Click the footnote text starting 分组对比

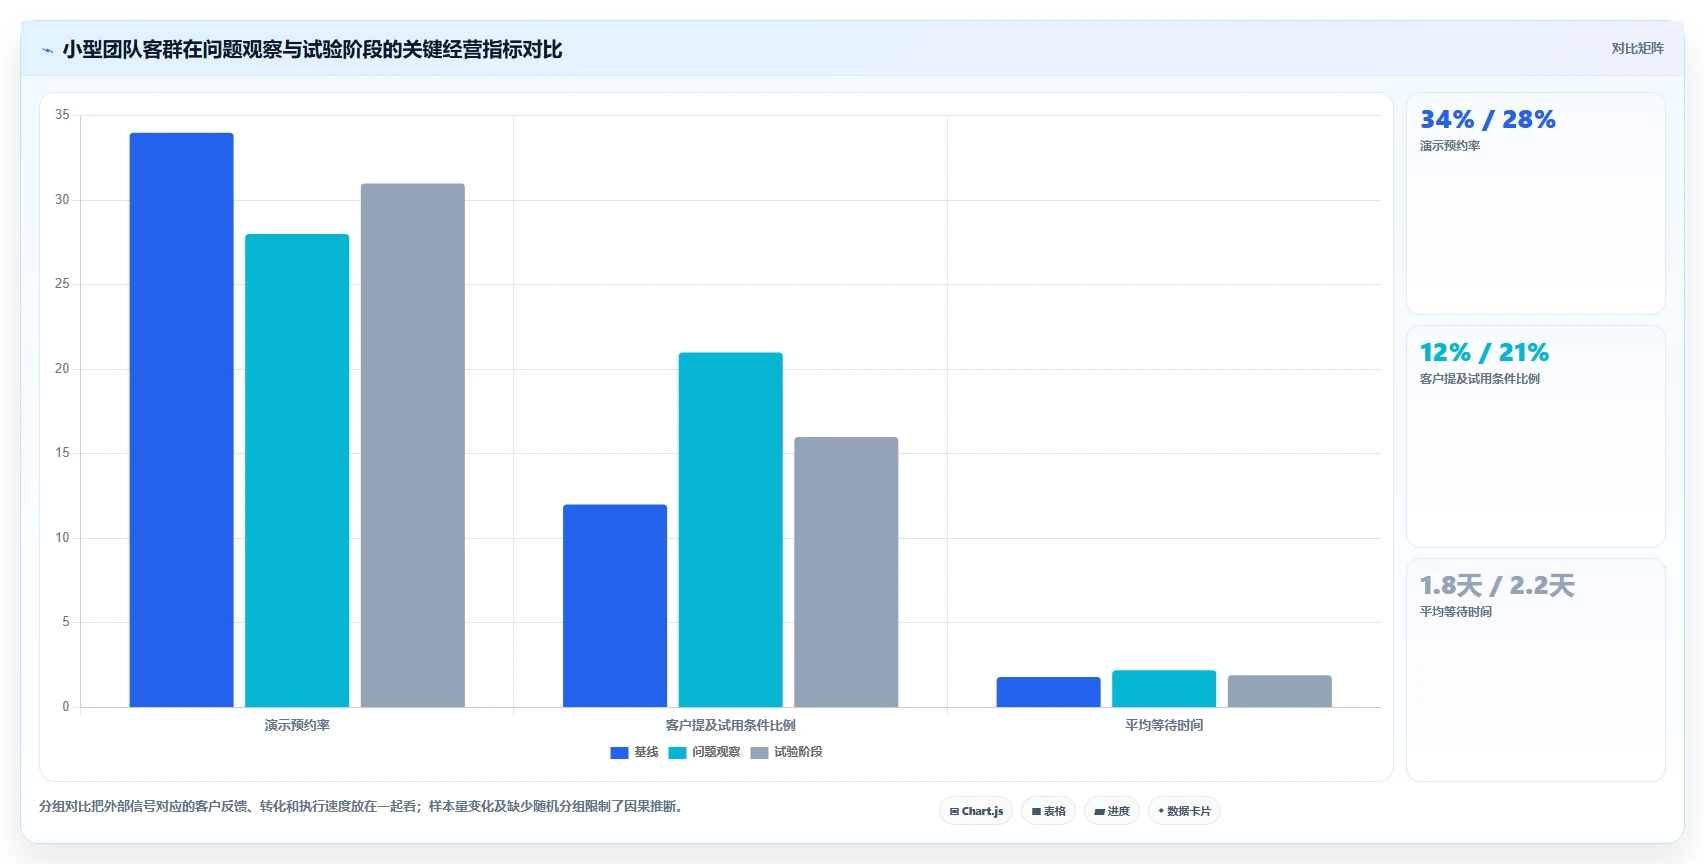click(363, 806)
